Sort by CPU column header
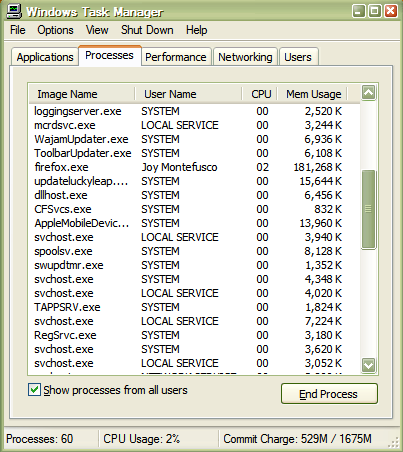The image size is (403, 452). click(259, 94)
